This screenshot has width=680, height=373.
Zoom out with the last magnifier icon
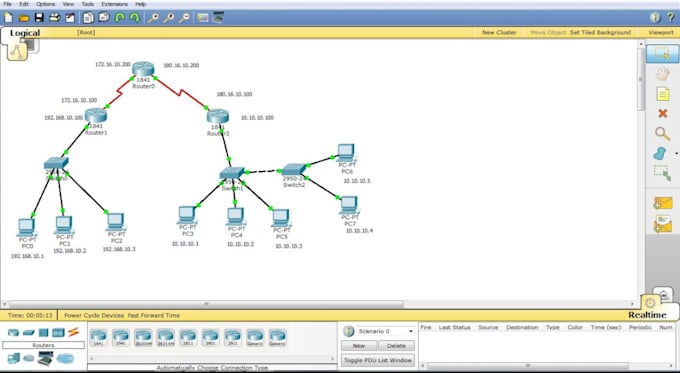(x=184, y=18)
